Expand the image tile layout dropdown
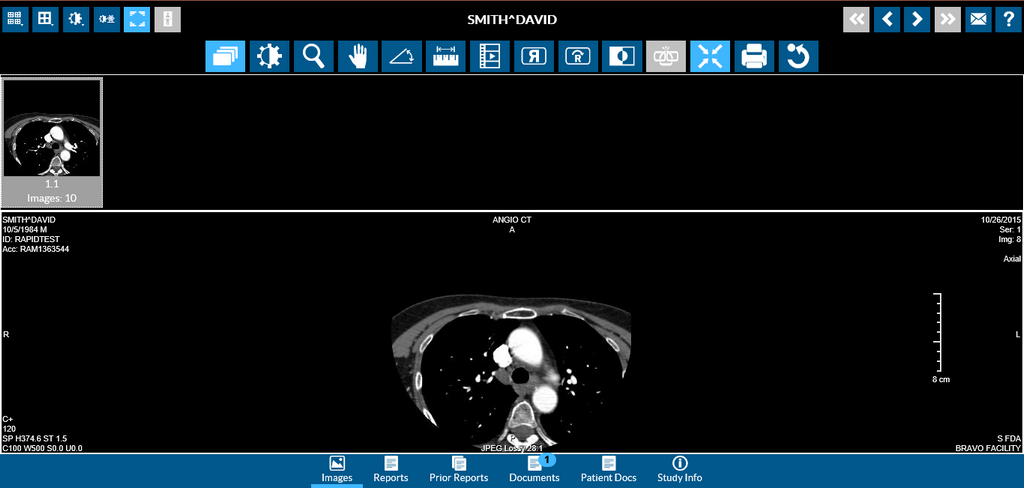 pos(45,19)
